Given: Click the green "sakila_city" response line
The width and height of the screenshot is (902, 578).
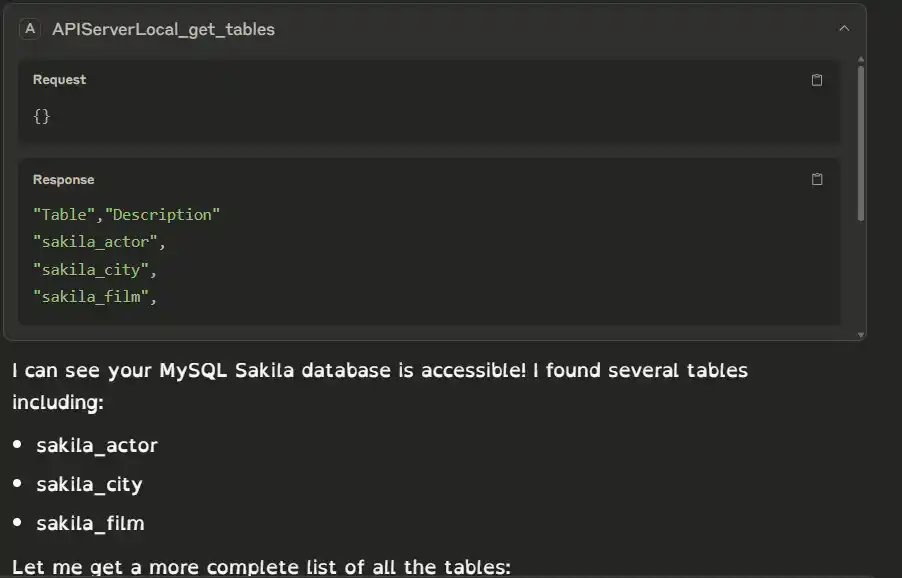Looking at the screenshot, I should pos(95,269).
